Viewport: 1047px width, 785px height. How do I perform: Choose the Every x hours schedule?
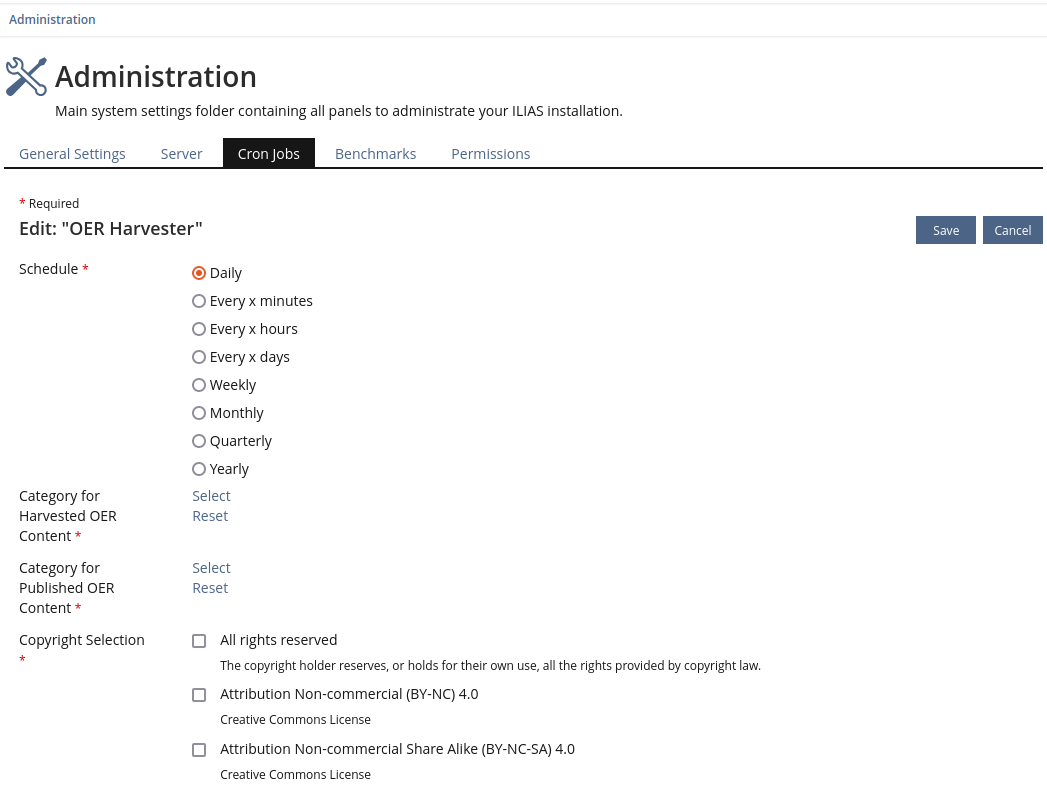(x=199, y=329)
